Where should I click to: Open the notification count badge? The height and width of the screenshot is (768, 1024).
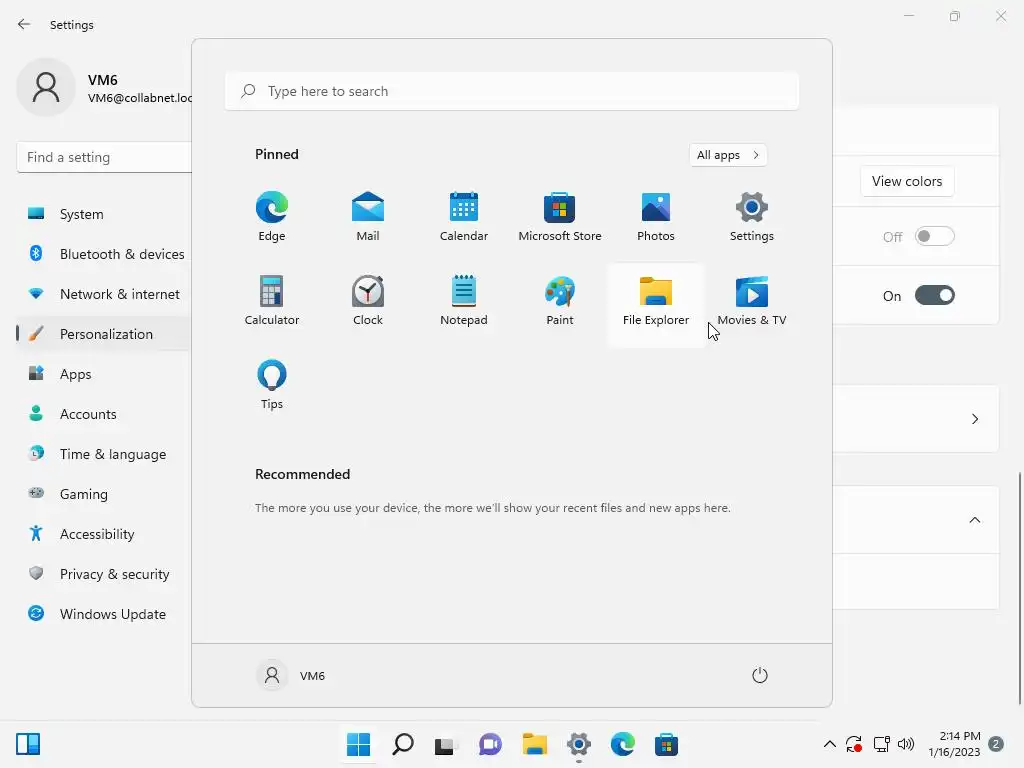(996, 744)
